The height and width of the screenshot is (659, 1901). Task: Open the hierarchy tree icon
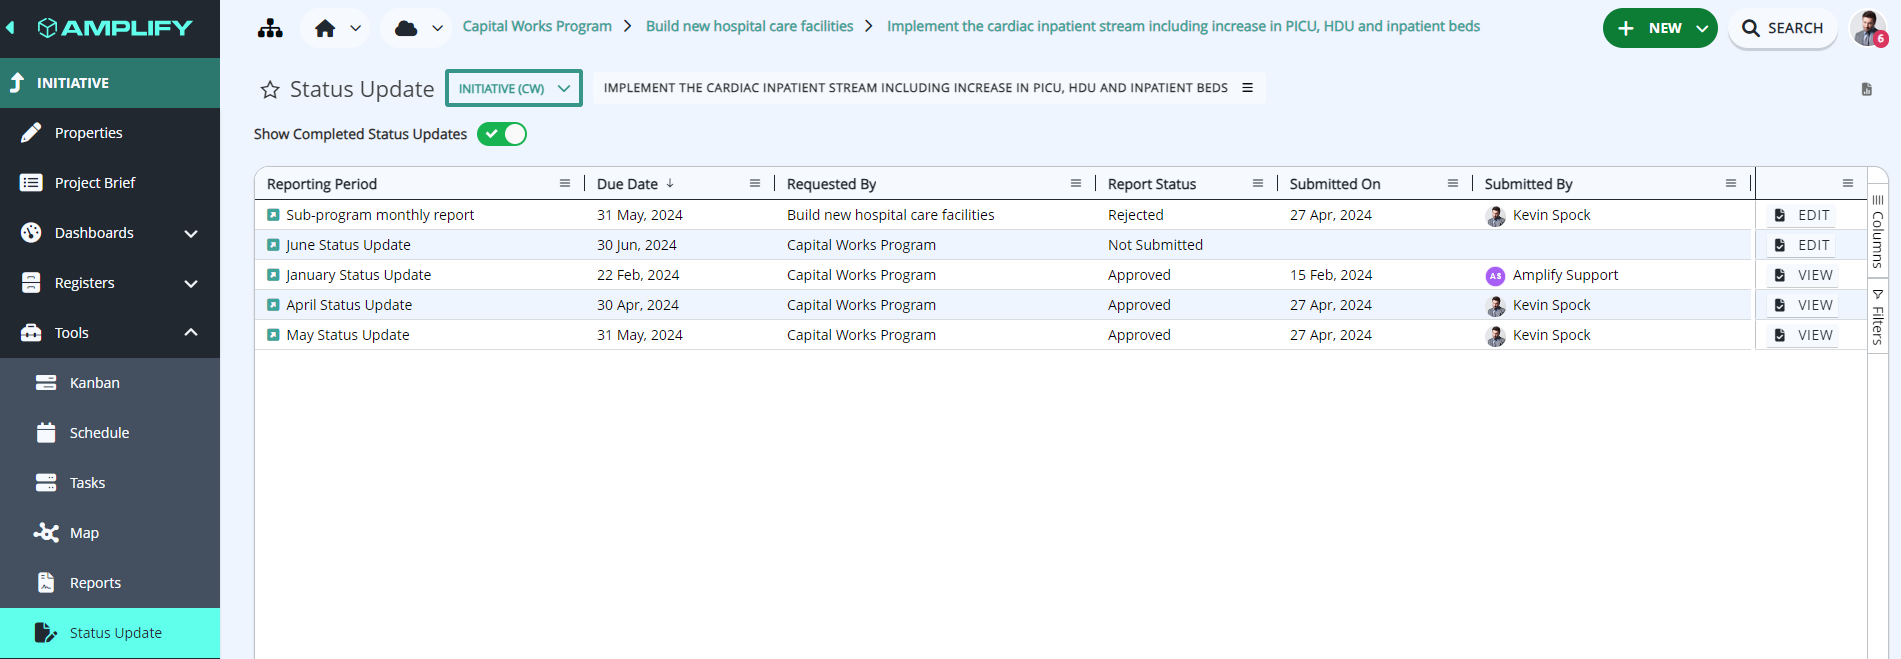pyautogui.click(x=270, y=28)
